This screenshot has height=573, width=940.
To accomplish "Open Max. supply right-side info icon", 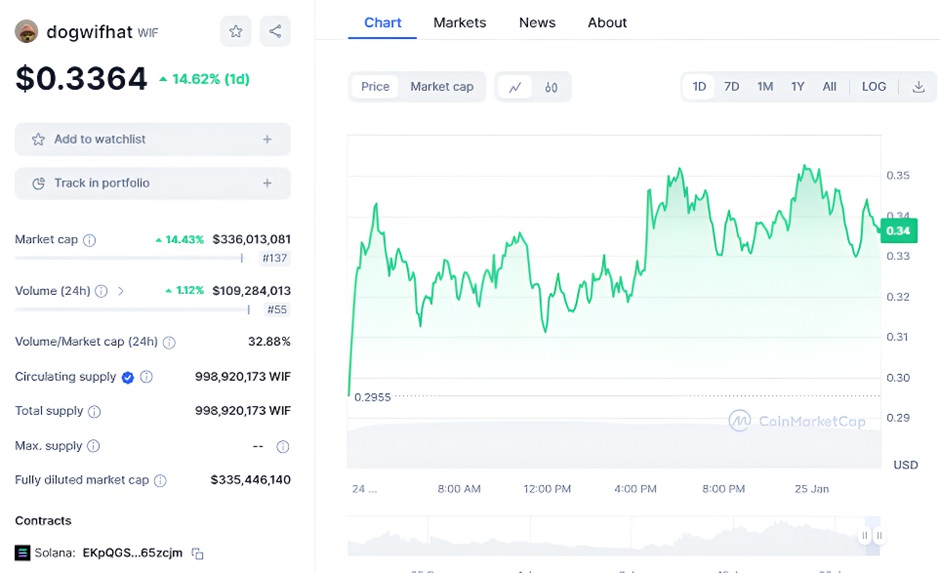I will pyautogui.click(x=282, y=446).
